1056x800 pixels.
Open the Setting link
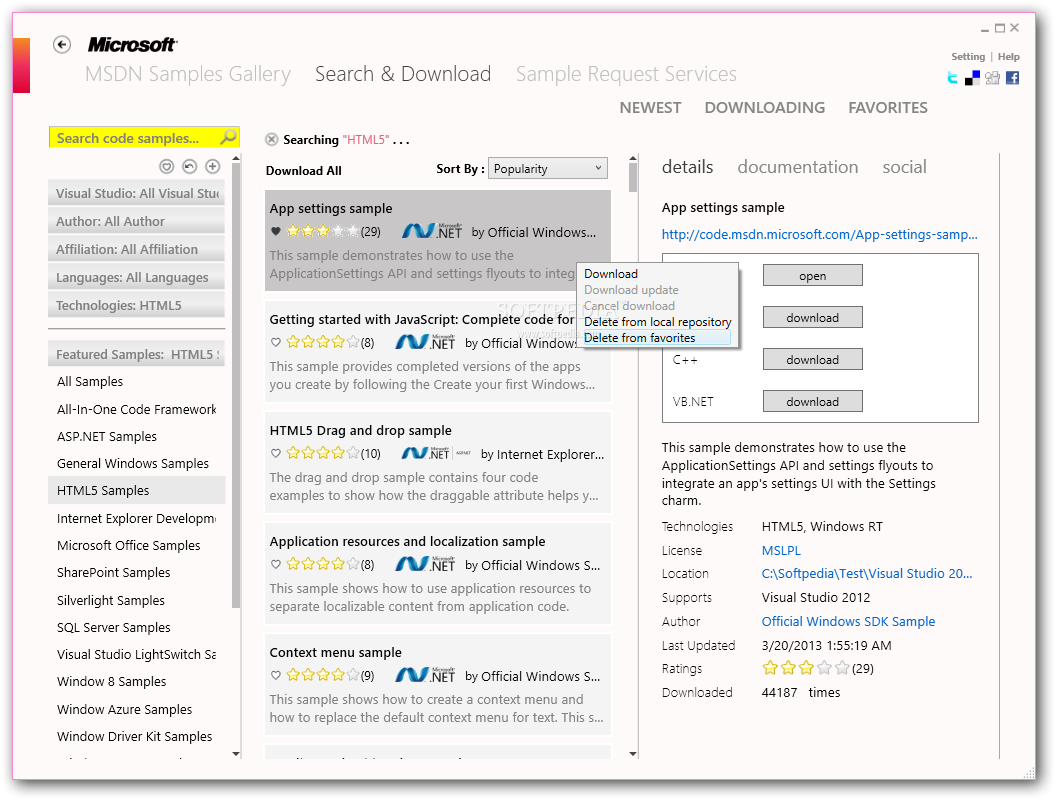coord(968,57)
